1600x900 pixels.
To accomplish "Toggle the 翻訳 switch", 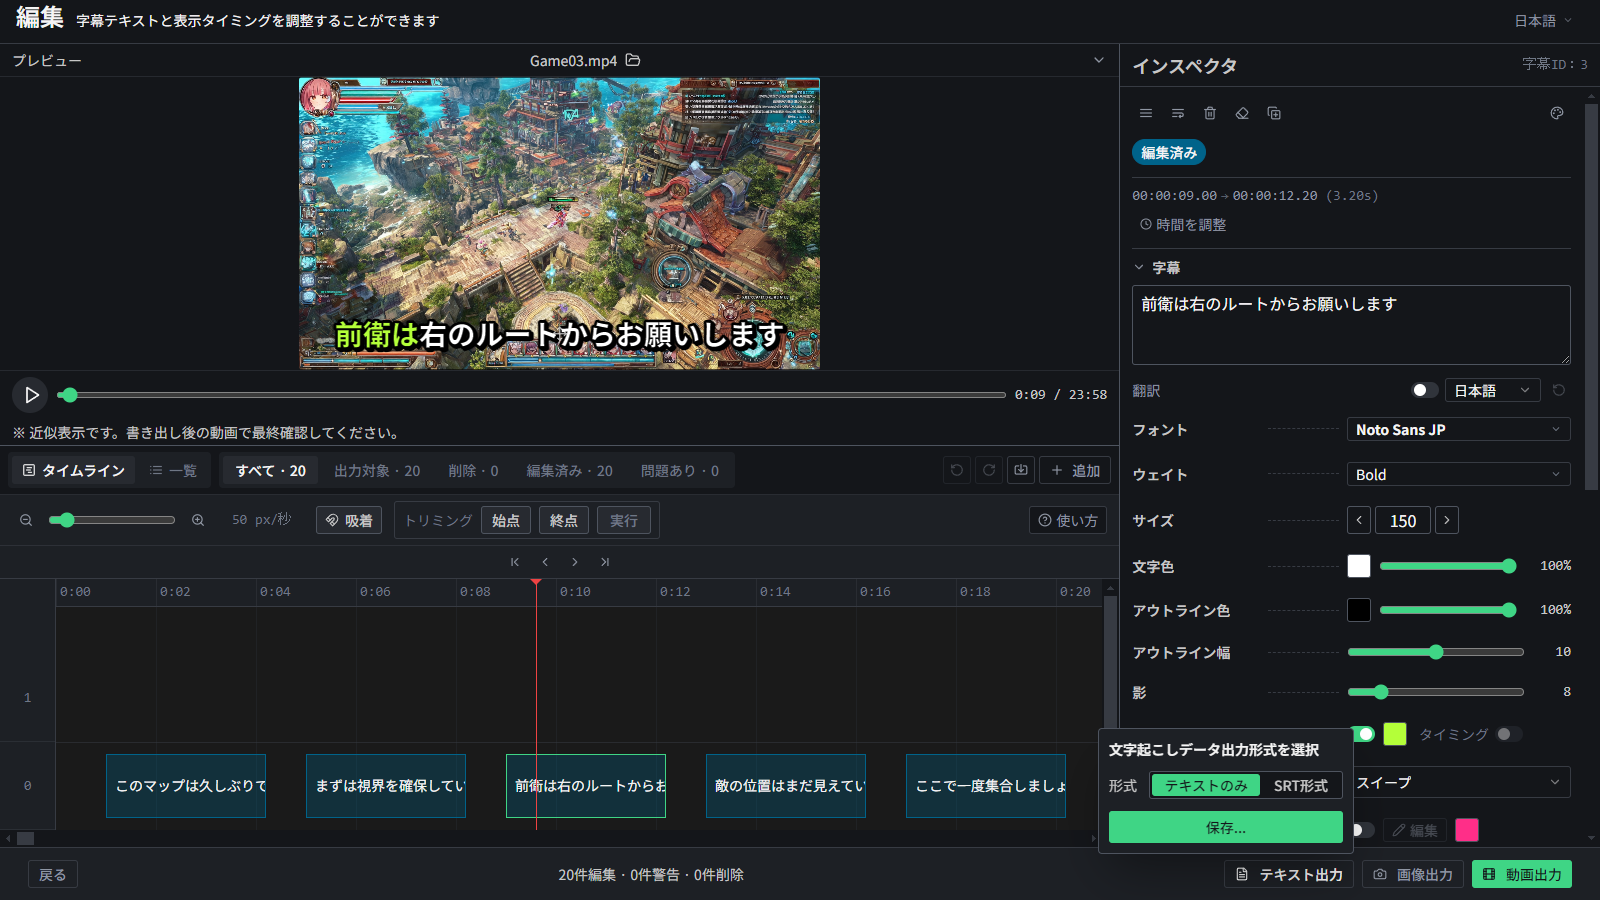I will point(1425,390).
